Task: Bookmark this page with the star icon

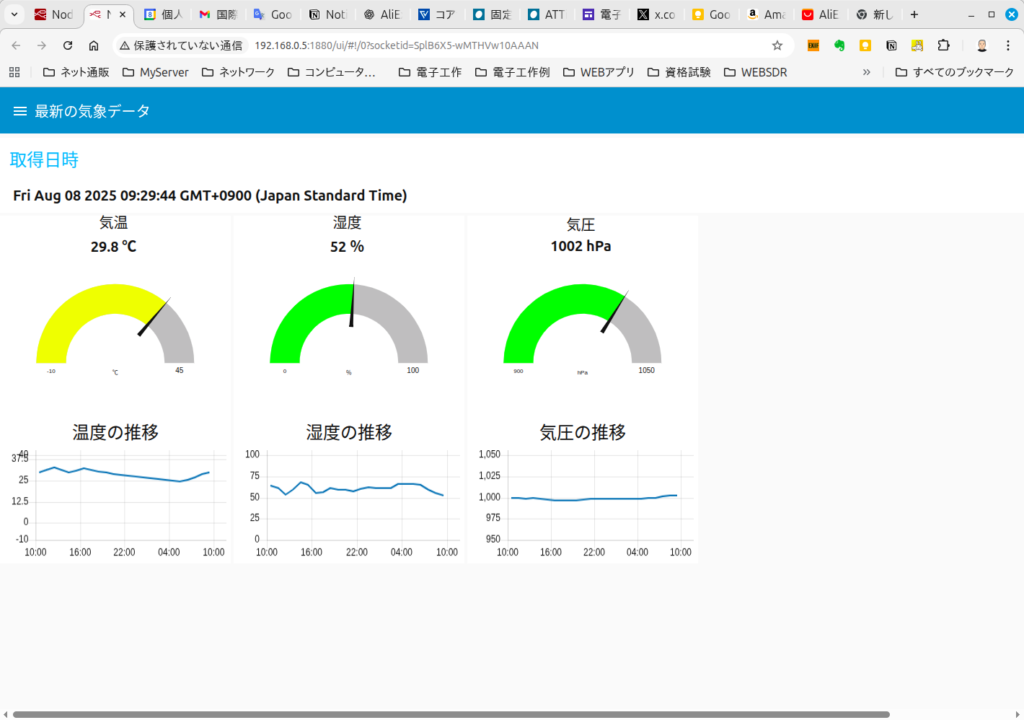Action: point(777,45)
